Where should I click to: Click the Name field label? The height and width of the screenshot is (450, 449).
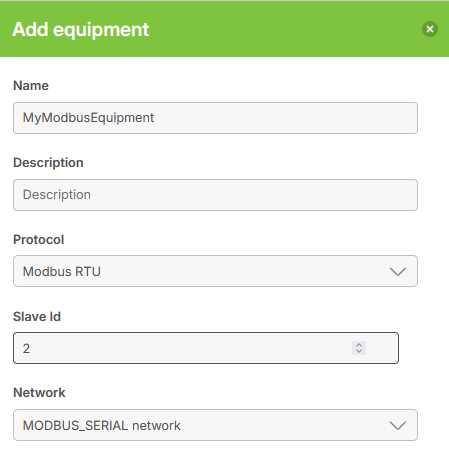coord(31,86)
